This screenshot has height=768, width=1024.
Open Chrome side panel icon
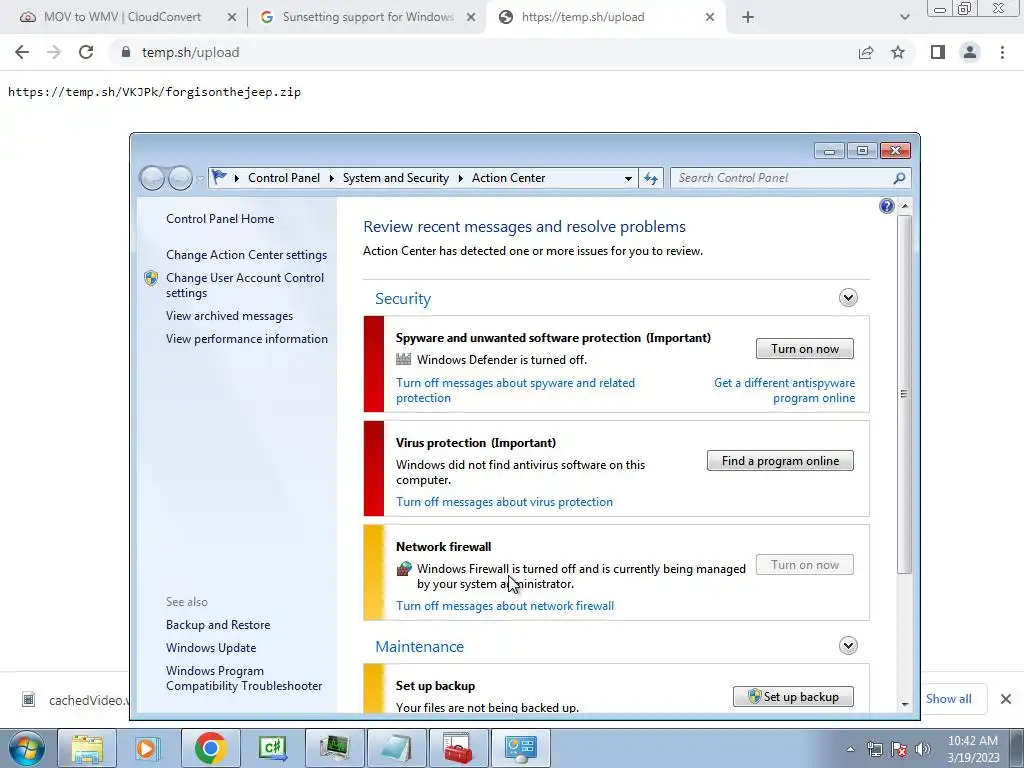(x=938, y=52)
